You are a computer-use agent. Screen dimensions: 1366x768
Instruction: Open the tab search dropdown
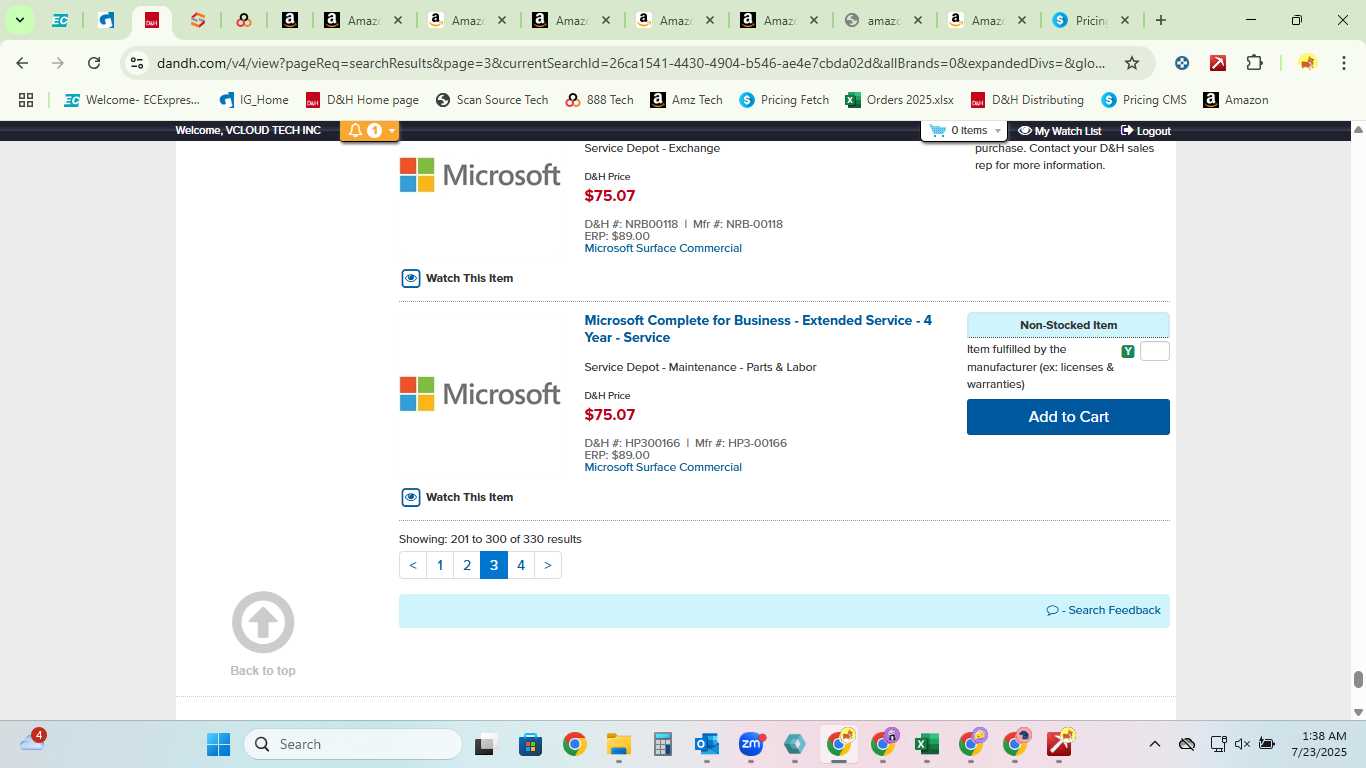tap(19, 20)
